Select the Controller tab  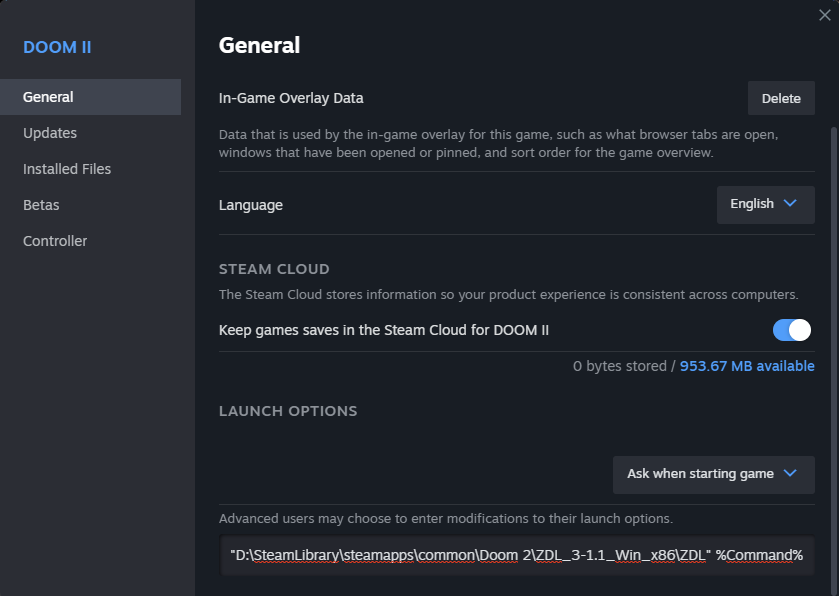[x=55, y=241]
